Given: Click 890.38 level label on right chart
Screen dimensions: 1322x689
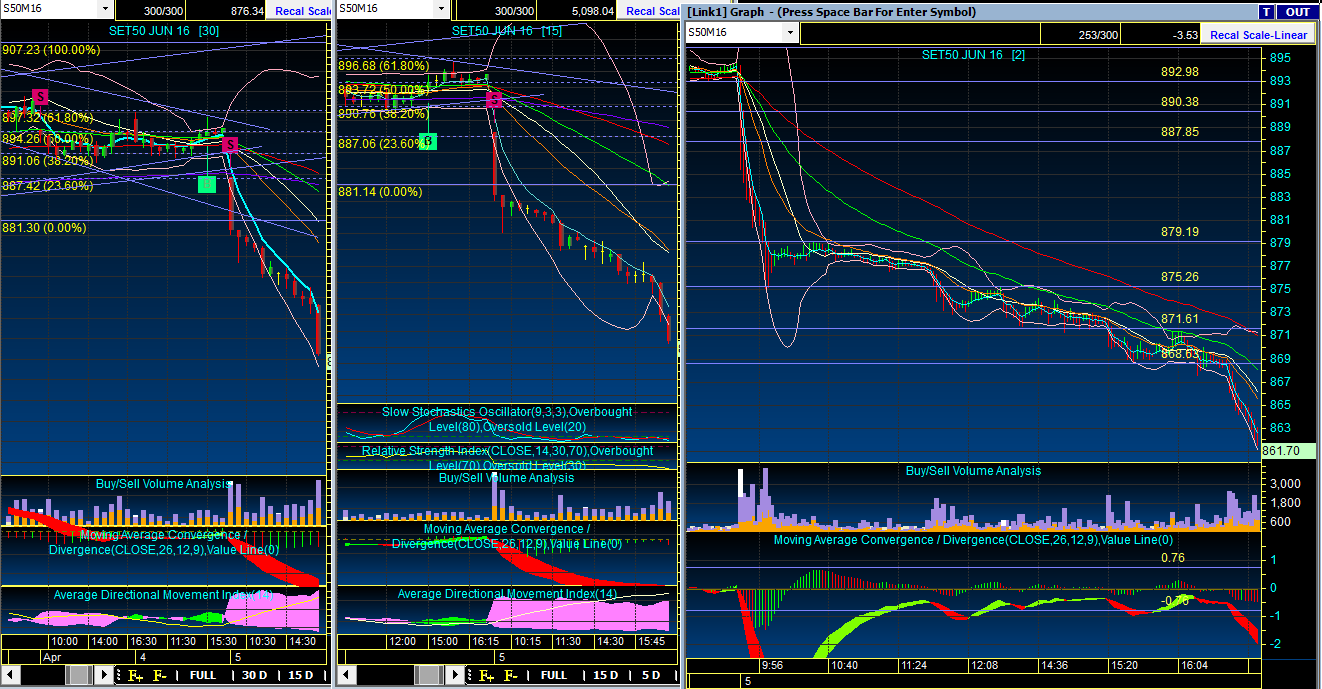Looking at the screenshot, I should coord(1180,102).
